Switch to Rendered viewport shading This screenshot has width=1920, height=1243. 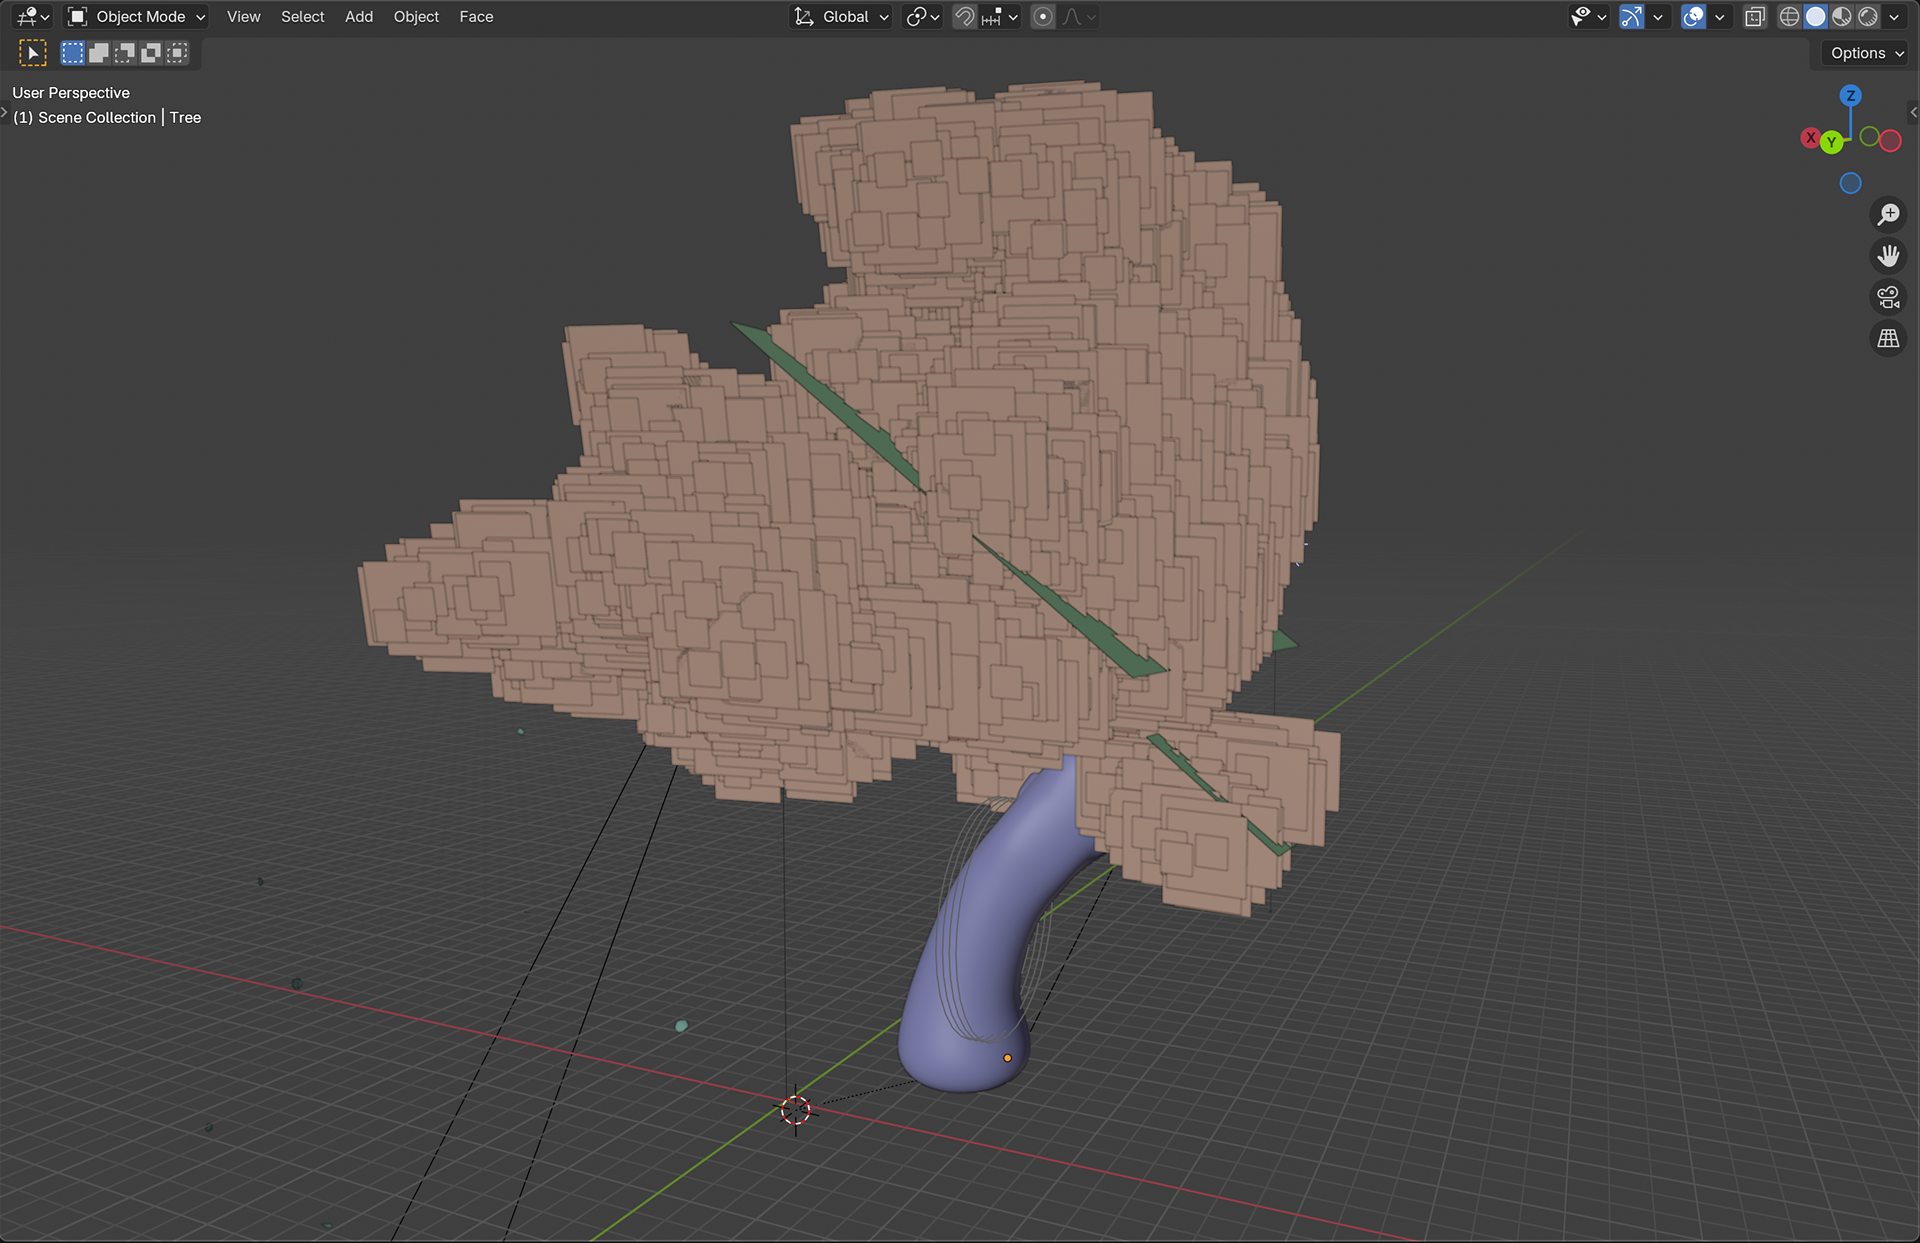(x=1867, y=17)
